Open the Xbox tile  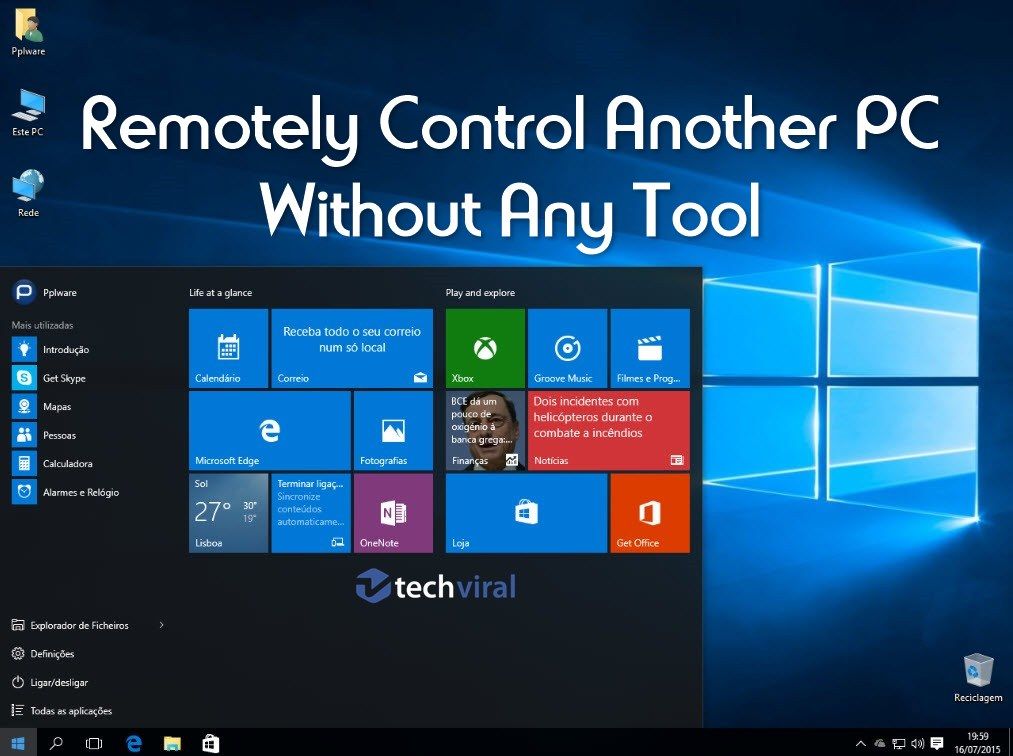(x=485, y=348)
